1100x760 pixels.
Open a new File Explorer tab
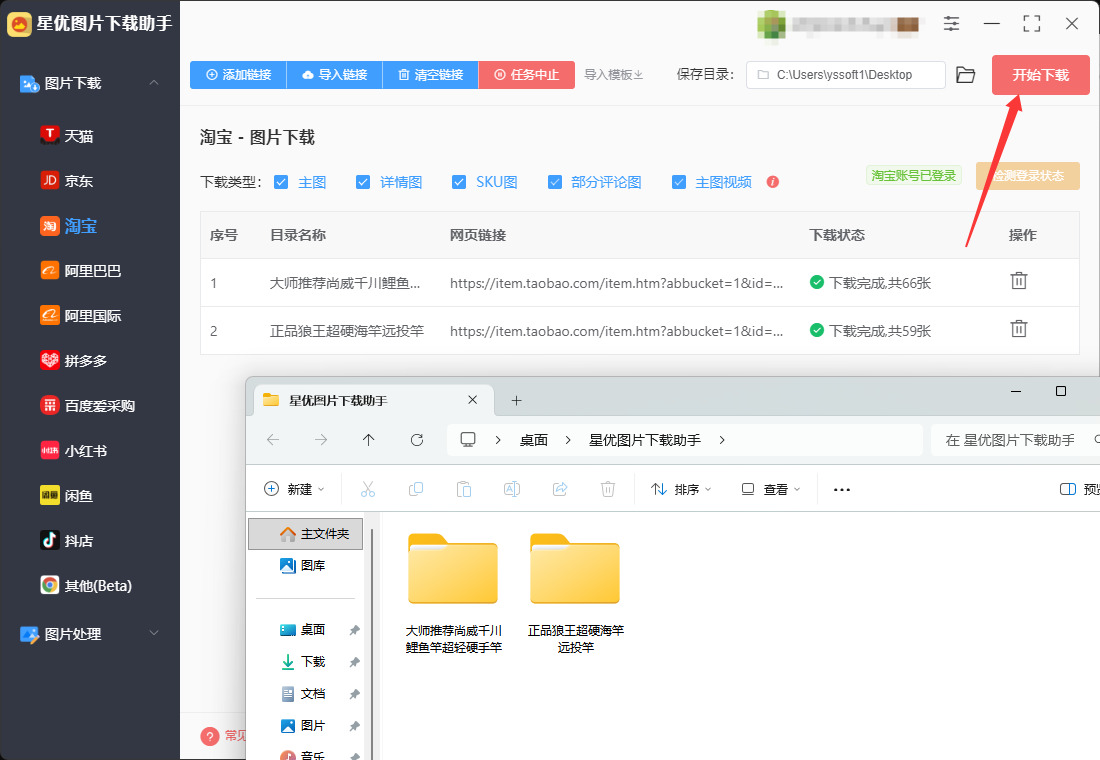pyautogui.click(x=516, y=401)
